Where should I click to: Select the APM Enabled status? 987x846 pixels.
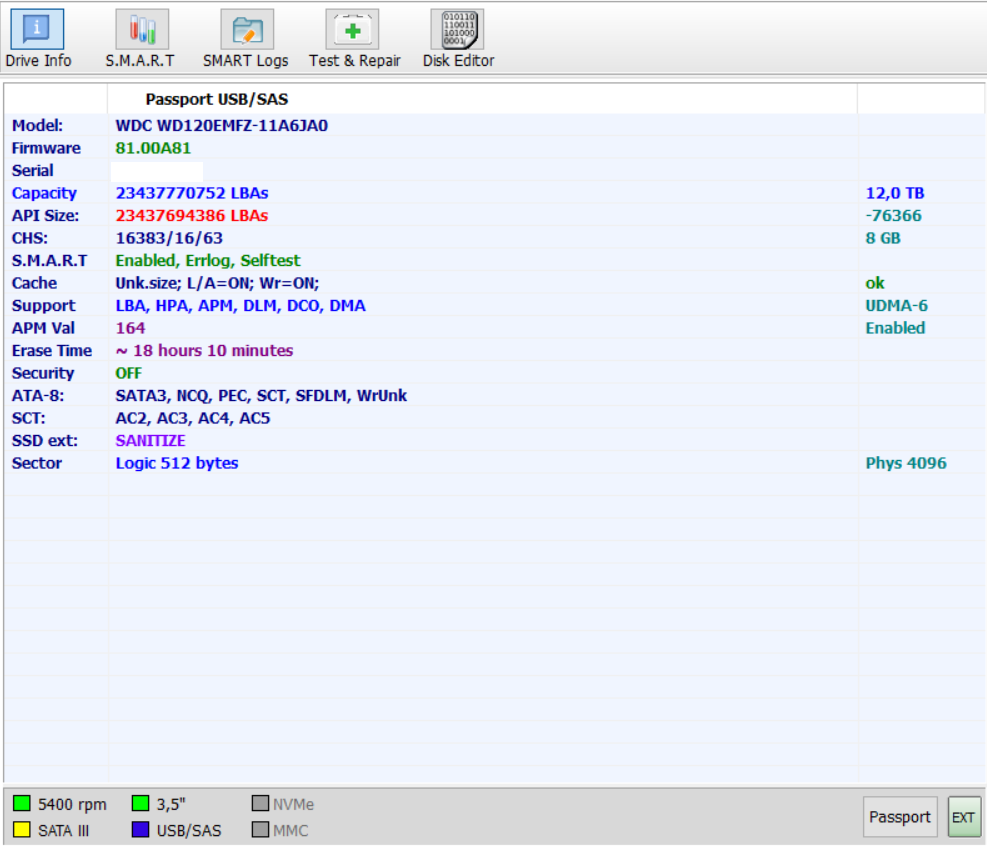point(895,329)
